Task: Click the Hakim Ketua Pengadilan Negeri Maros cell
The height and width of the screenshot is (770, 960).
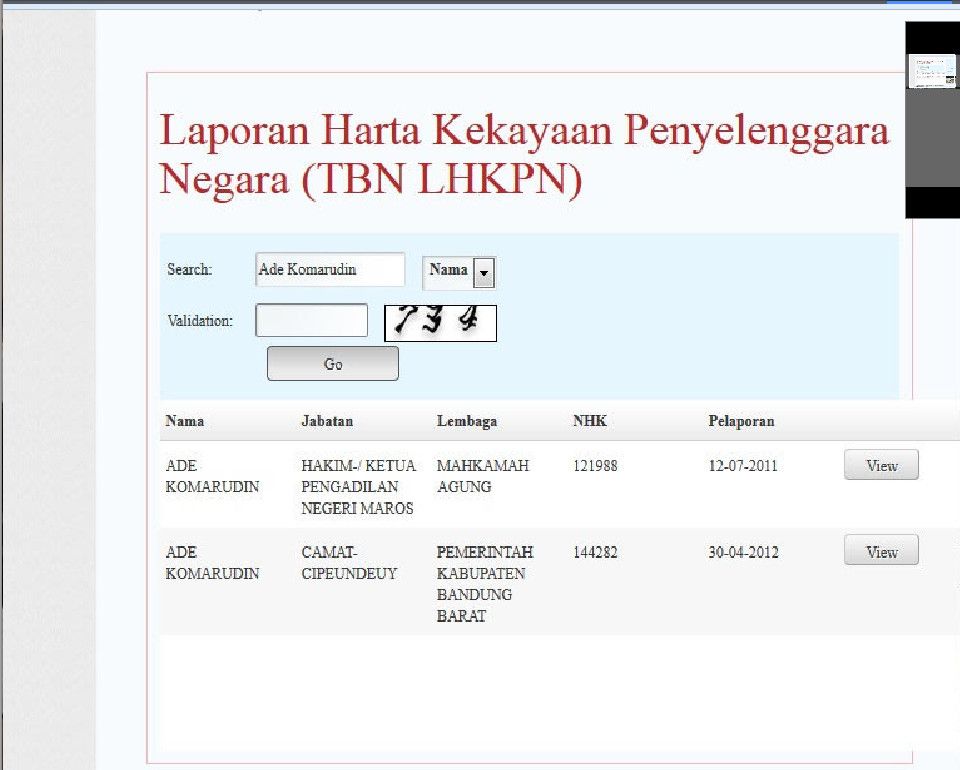Action: [x=358, y=487]
